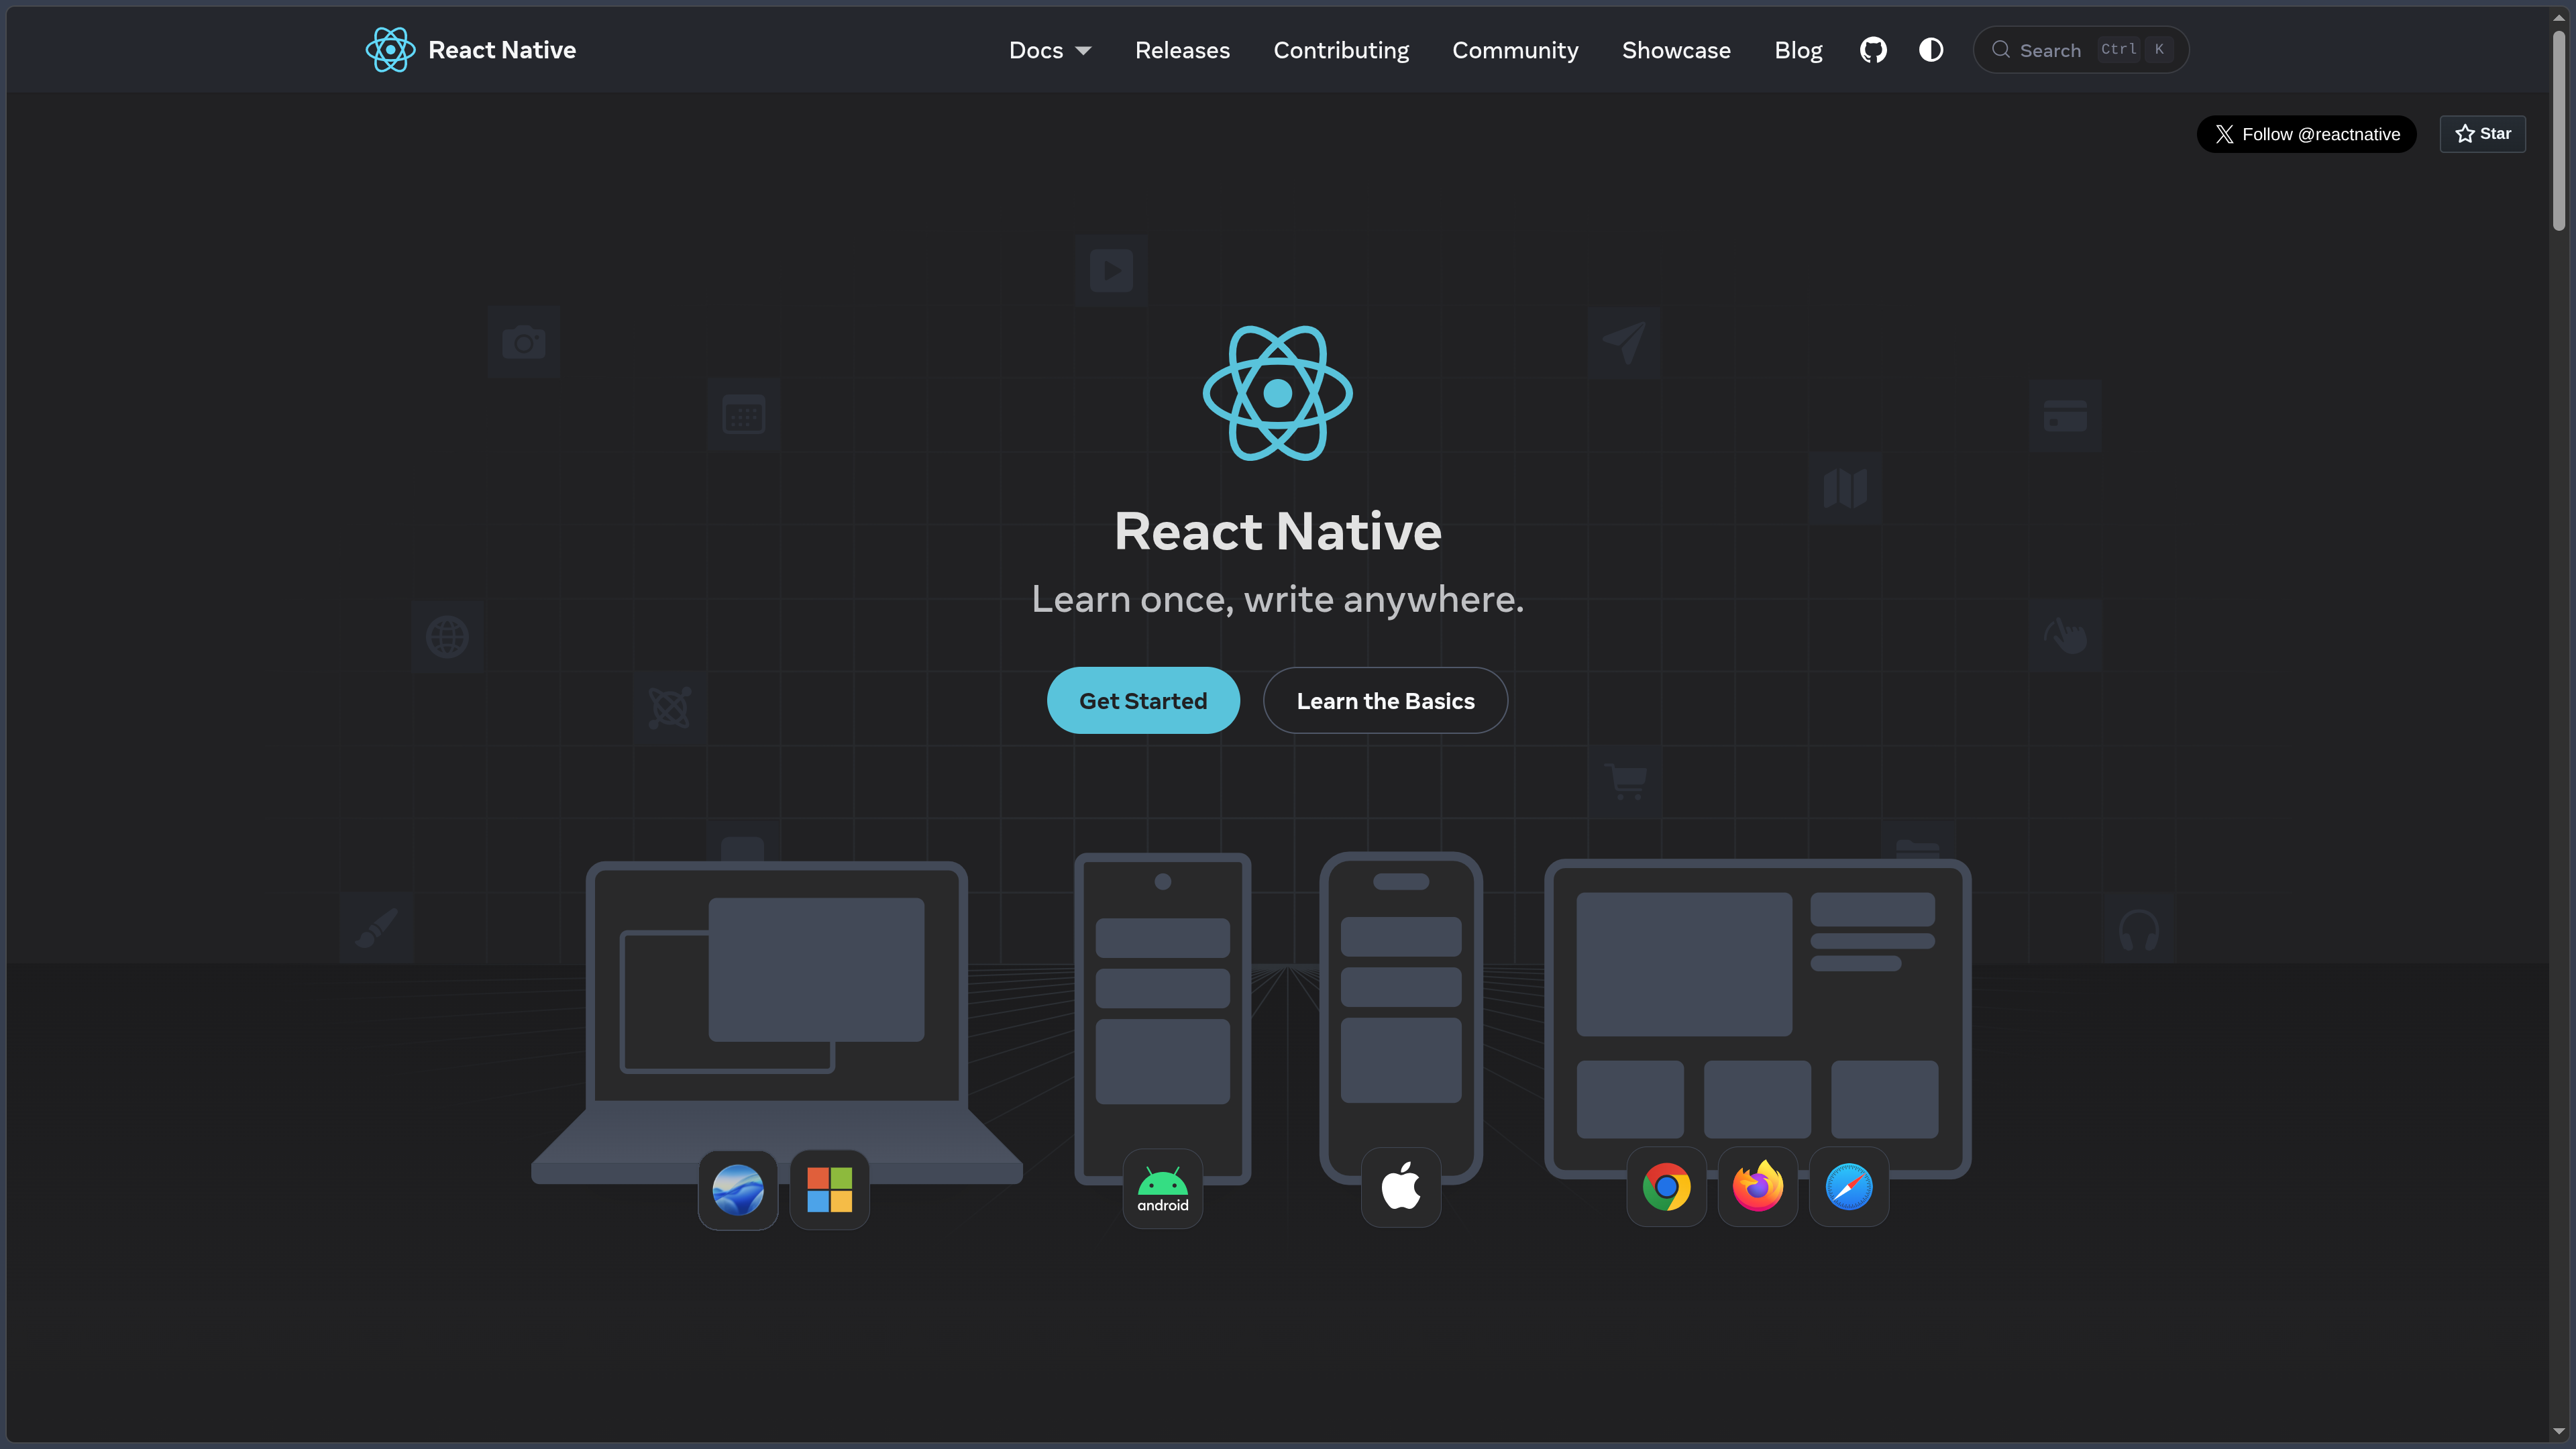Click the Android platform icon
Screen dimensions: 2576x1449
(1163, 1189)
